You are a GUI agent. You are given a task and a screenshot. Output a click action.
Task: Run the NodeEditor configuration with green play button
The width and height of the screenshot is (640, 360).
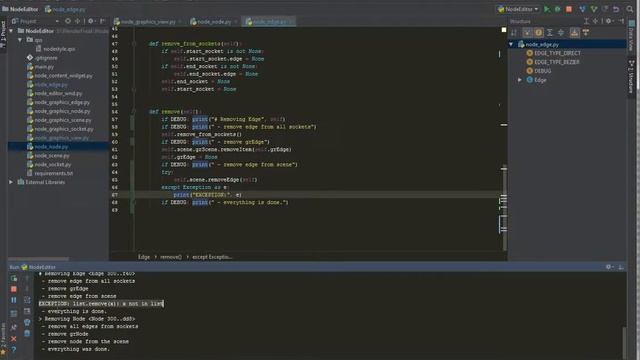(547, 9)
